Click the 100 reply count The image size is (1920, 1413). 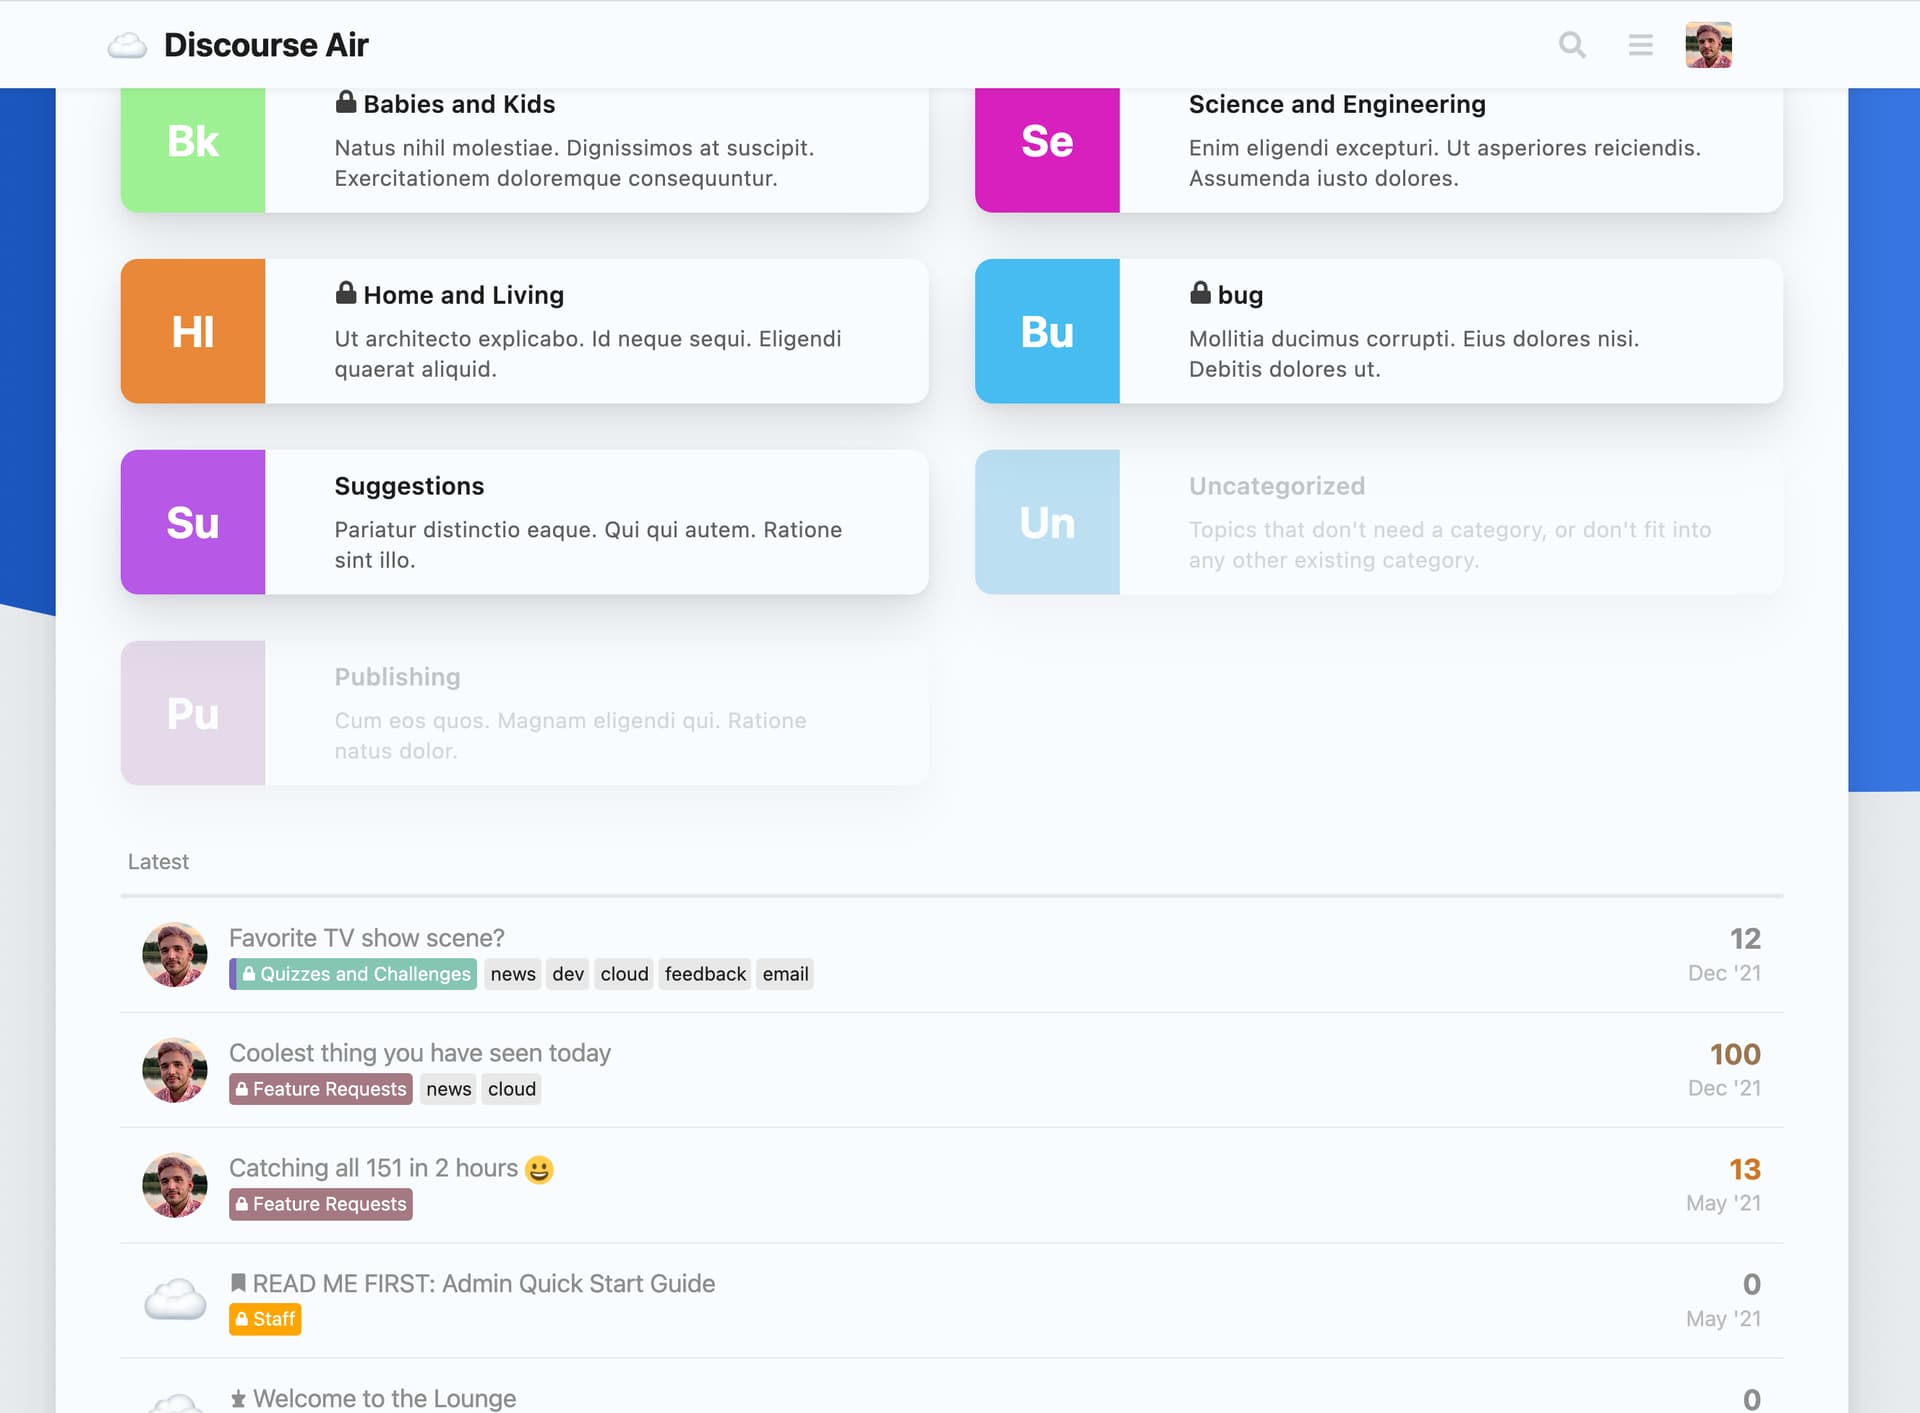(1734, 1054)
